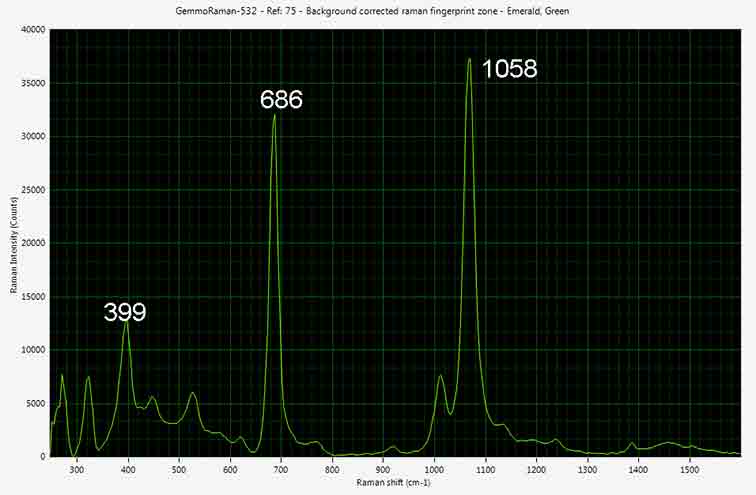Click the chart title mentioning Emerald, Green
Image resolution: width=756 pixels, height=495 pixels.
tap(378, 9)
